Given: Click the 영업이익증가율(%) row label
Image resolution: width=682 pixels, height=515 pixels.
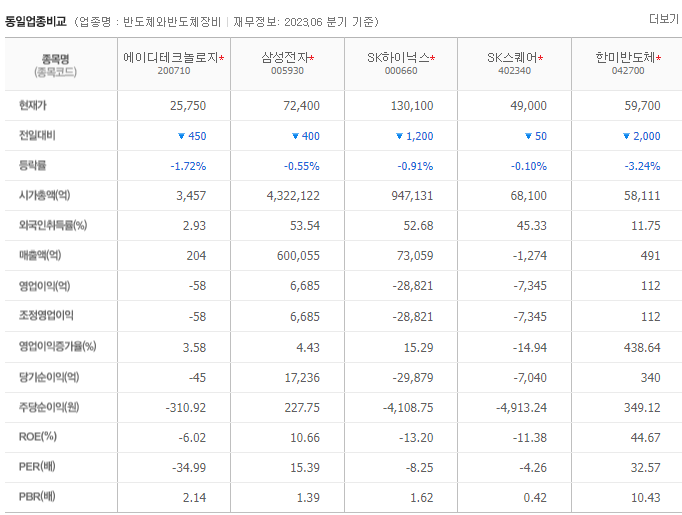Looking at the screenshot, I should 57,346.
